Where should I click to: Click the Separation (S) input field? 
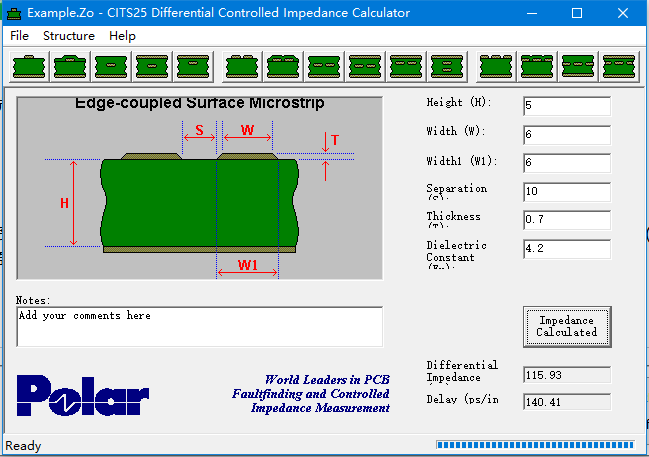567,192
